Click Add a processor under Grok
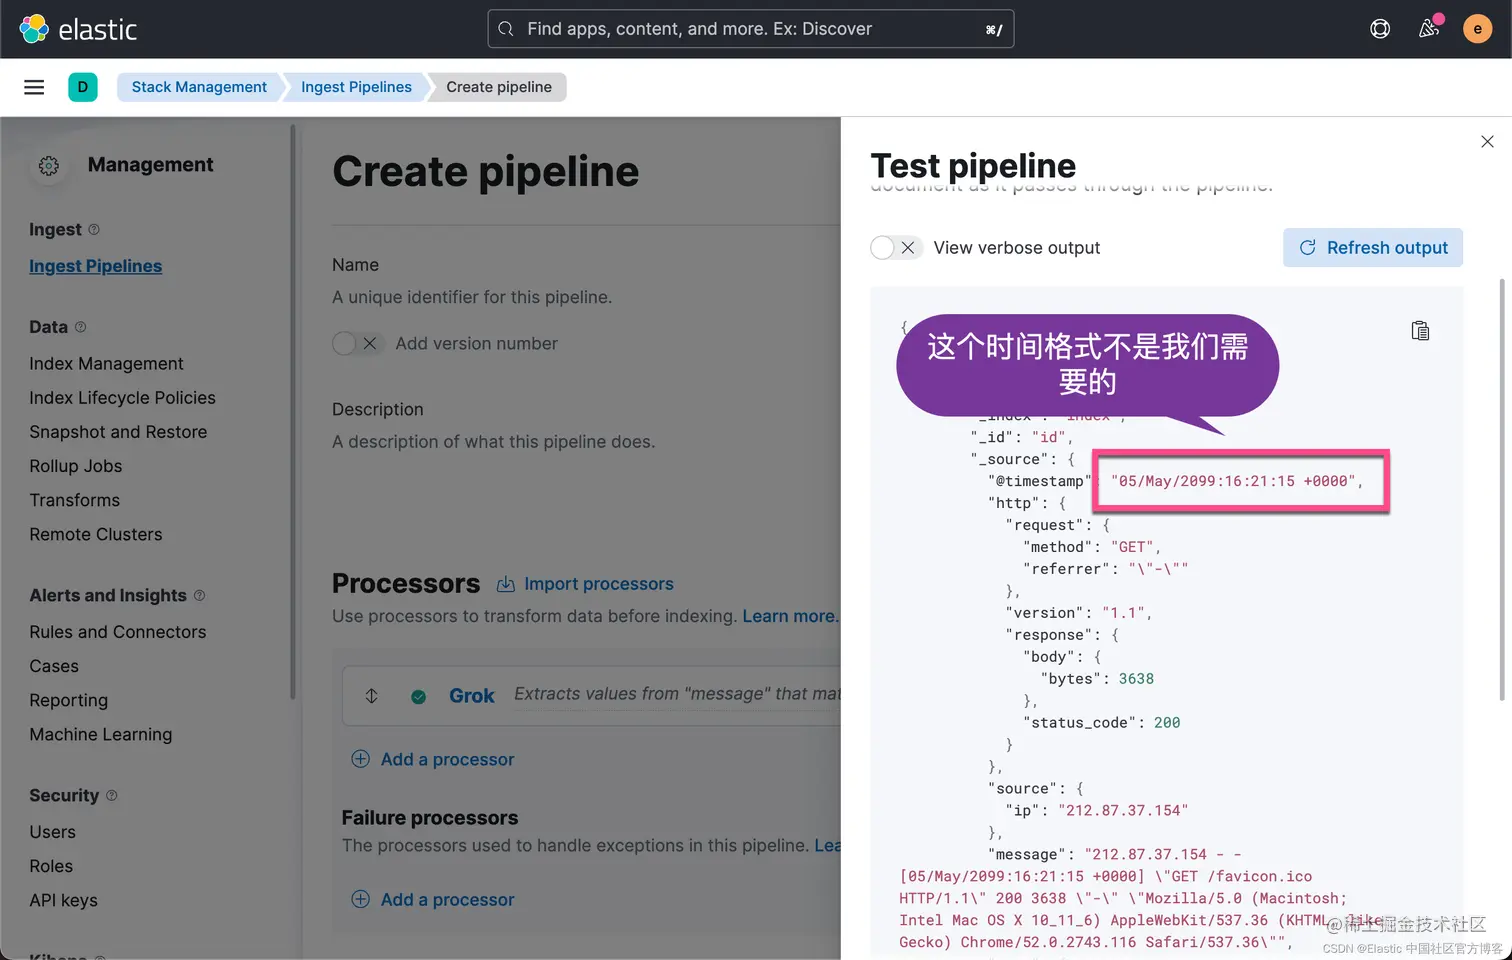 (x=447, y=759)
